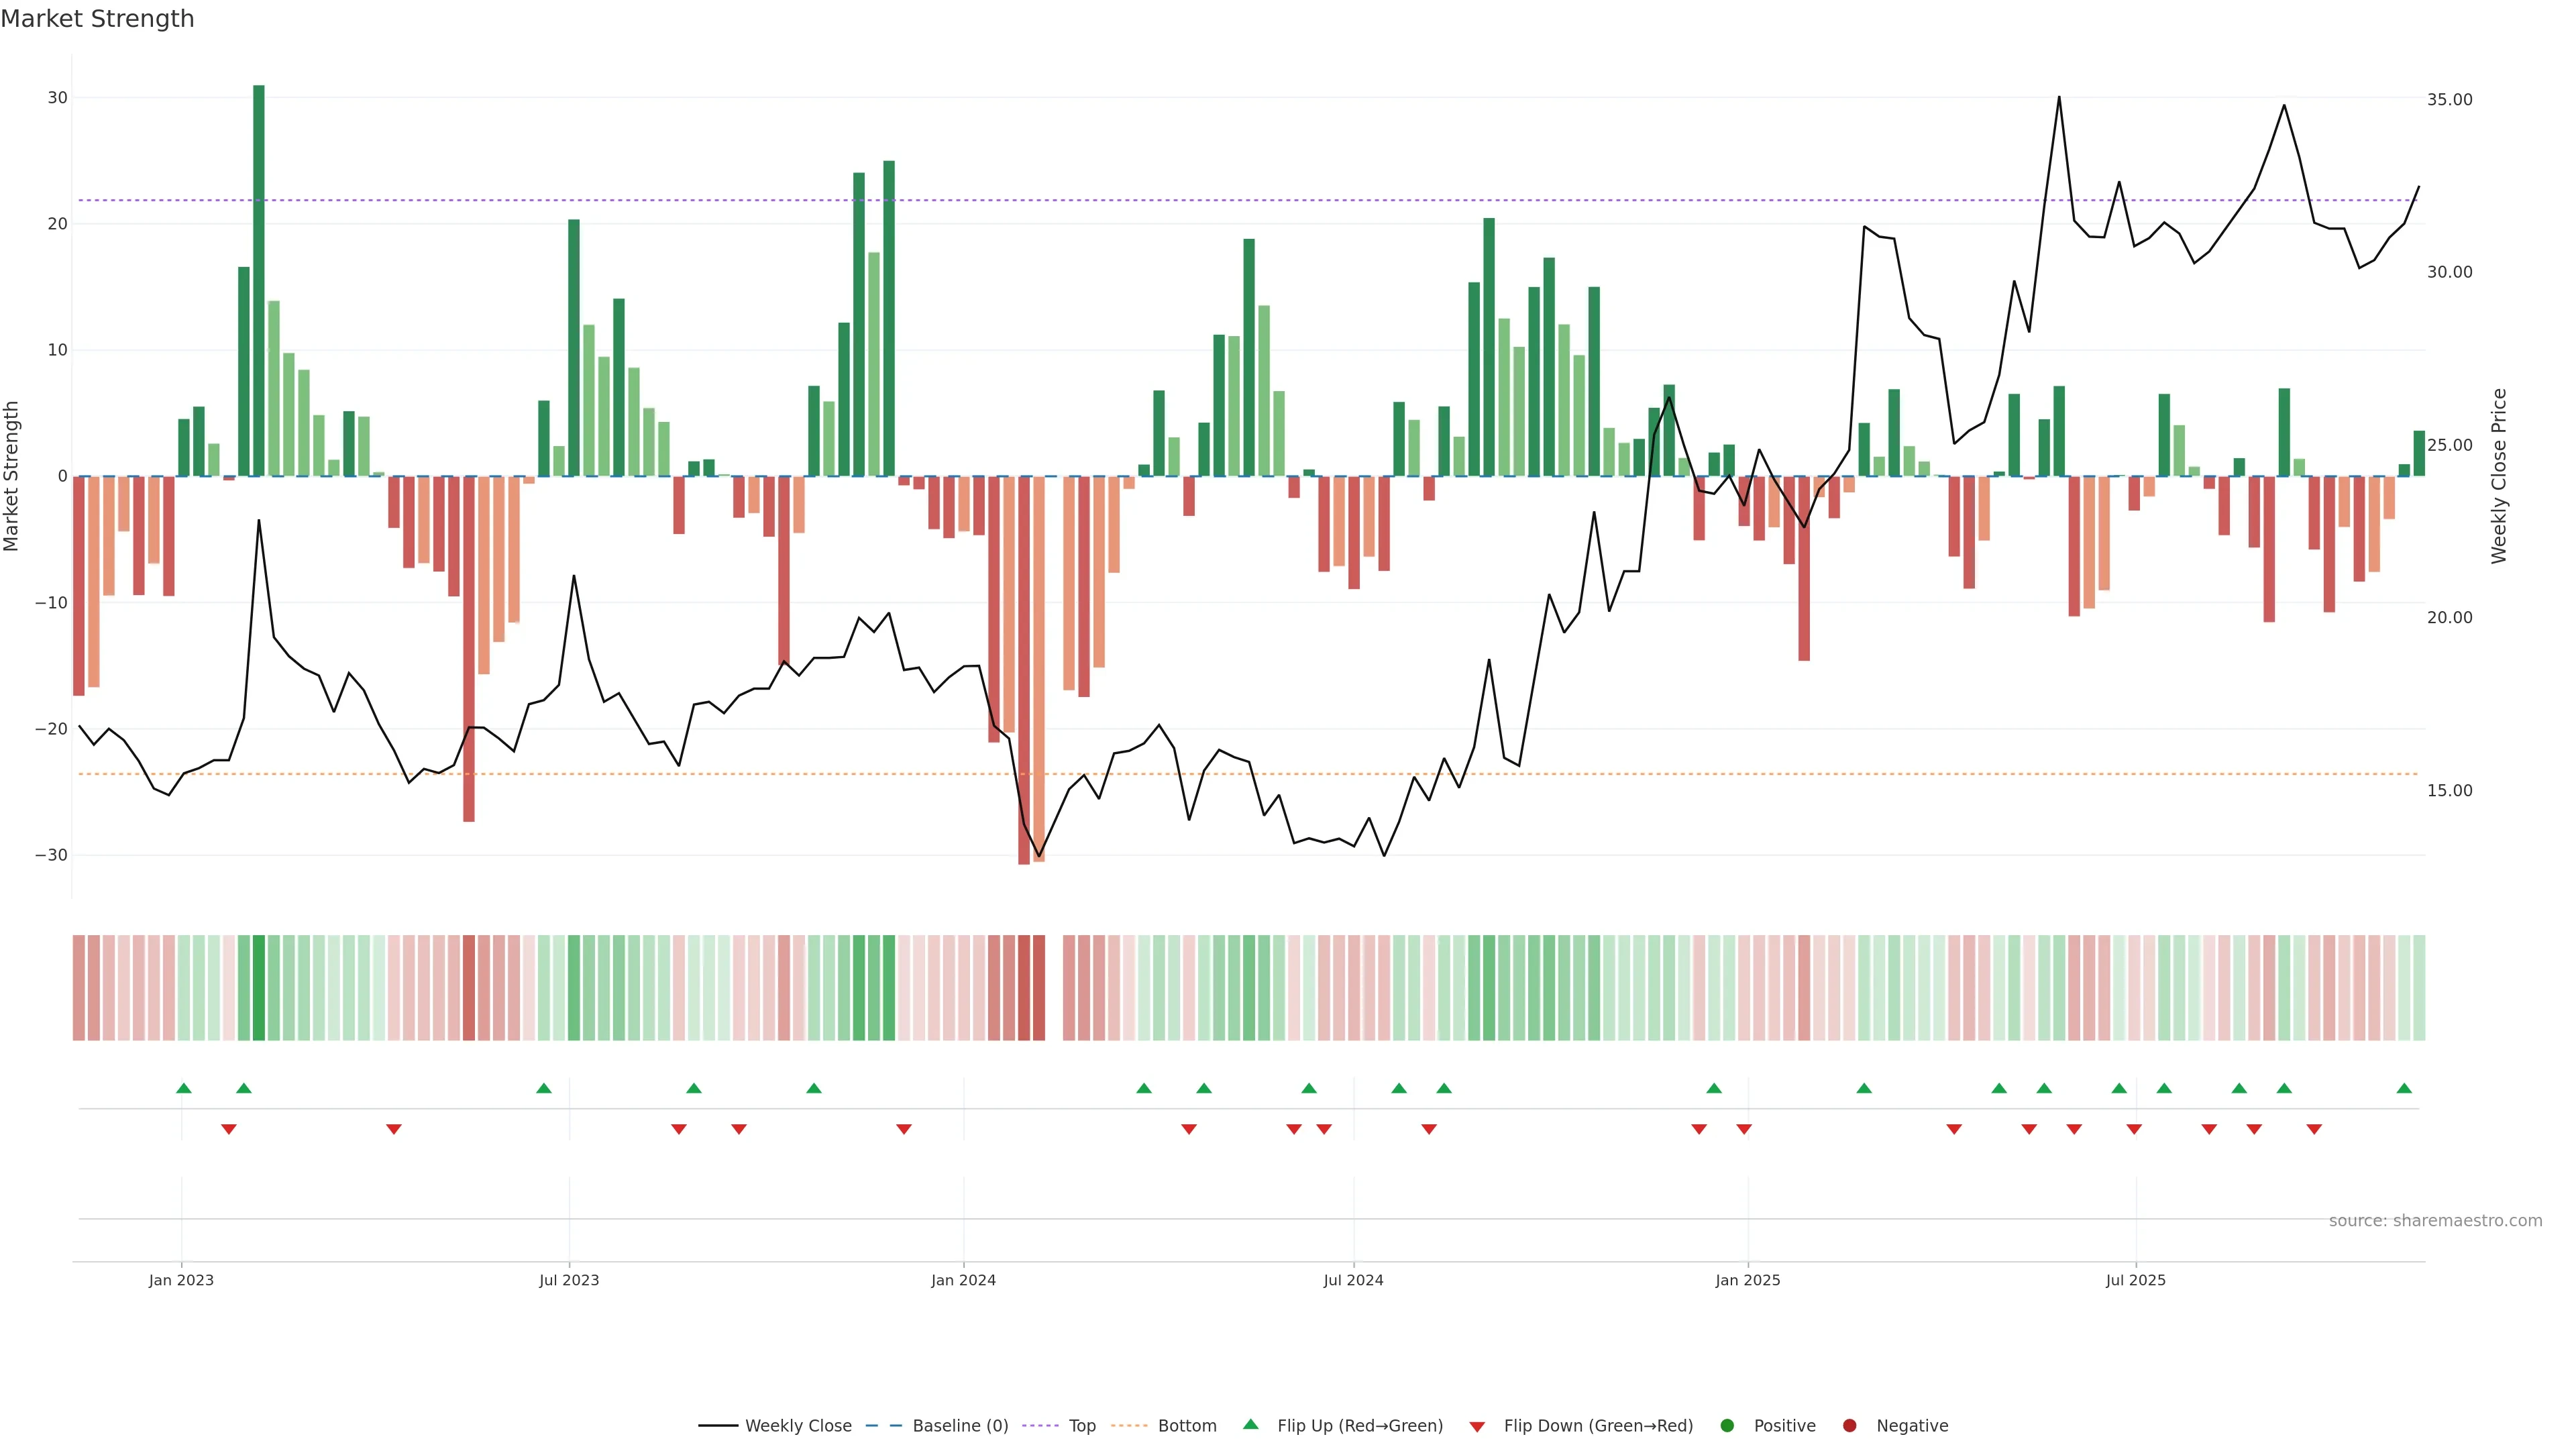2576x1449 pixels.
Task: Click the 35.00 weekly close price tick
Action: coord(2449,99)
